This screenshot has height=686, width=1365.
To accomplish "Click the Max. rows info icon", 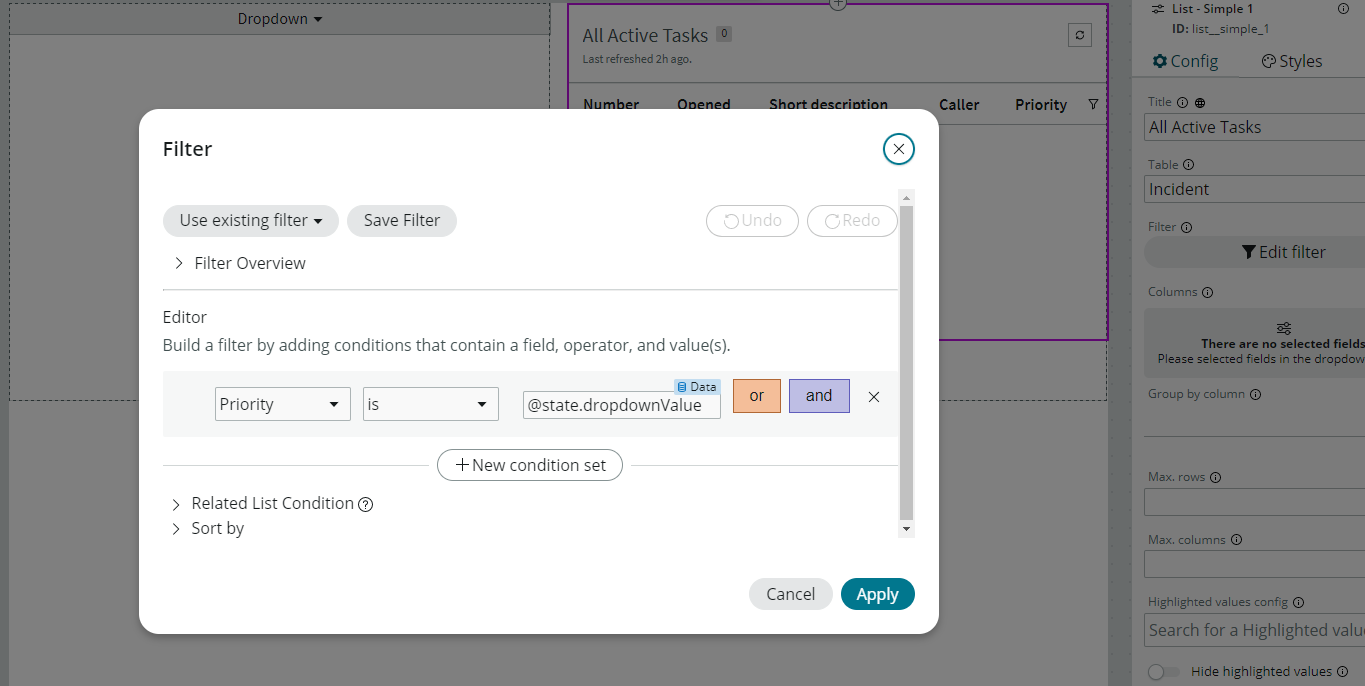I will pyautogui.click(x=1215, y=477).
